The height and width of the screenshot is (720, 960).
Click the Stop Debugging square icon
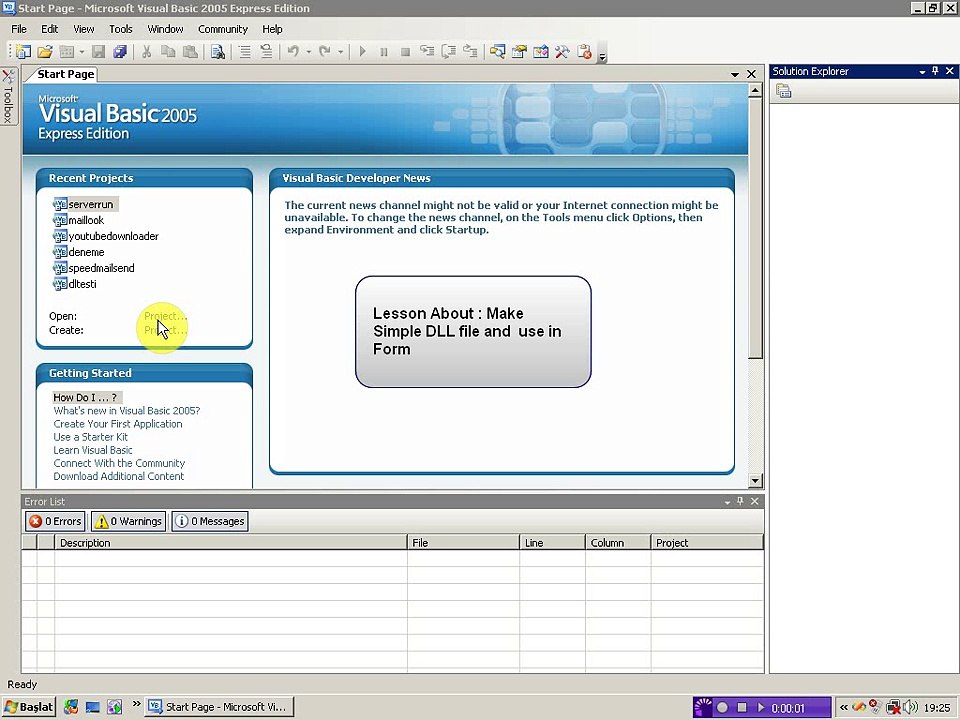point(405,52)
